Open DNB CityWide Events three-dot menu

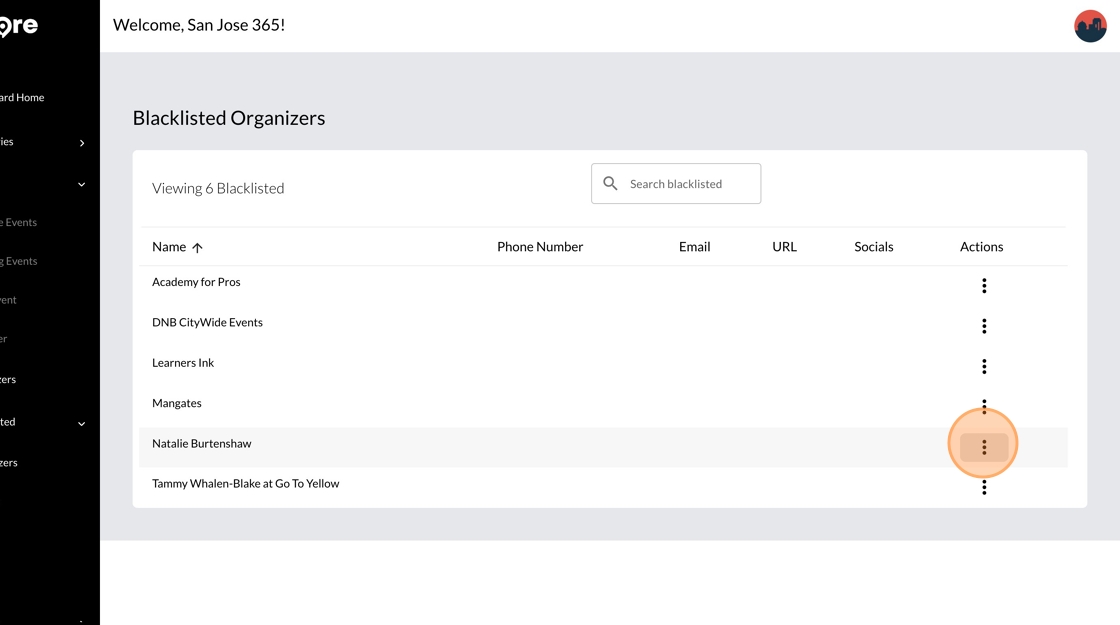[984, 326]
